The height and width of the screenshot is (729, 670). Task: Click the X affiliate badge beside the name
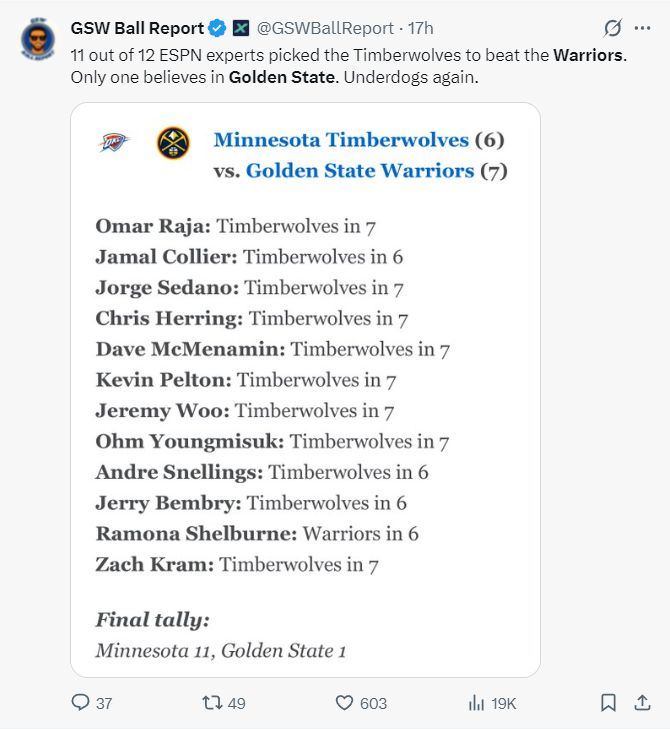241,28
